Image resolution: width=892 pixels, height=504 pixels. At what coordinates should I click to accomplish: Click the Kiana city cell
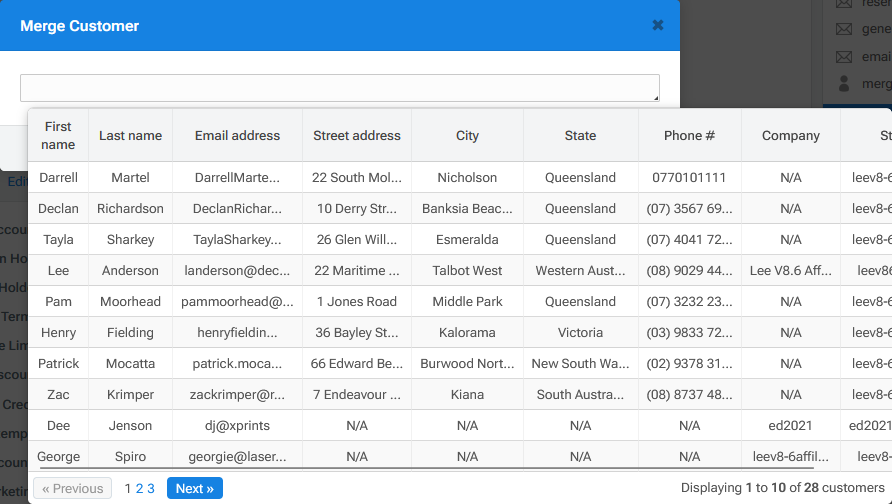tap(467, 394)
